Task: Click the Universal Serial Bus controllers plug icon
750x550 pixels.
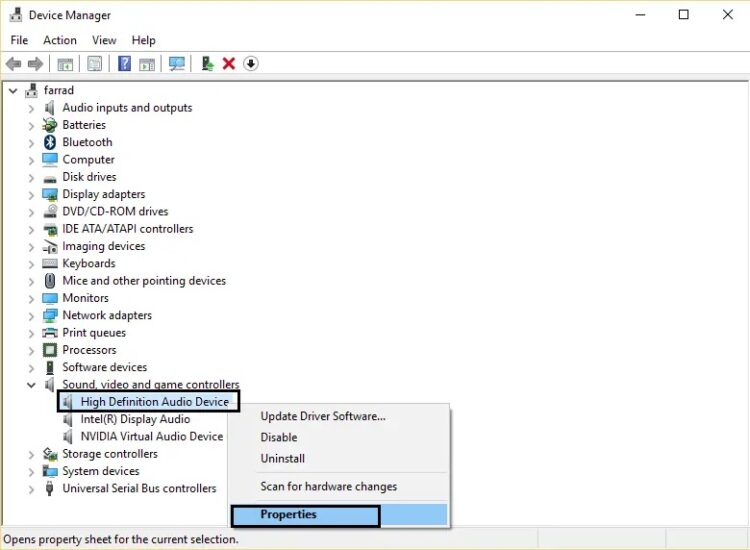Action: 49,488
